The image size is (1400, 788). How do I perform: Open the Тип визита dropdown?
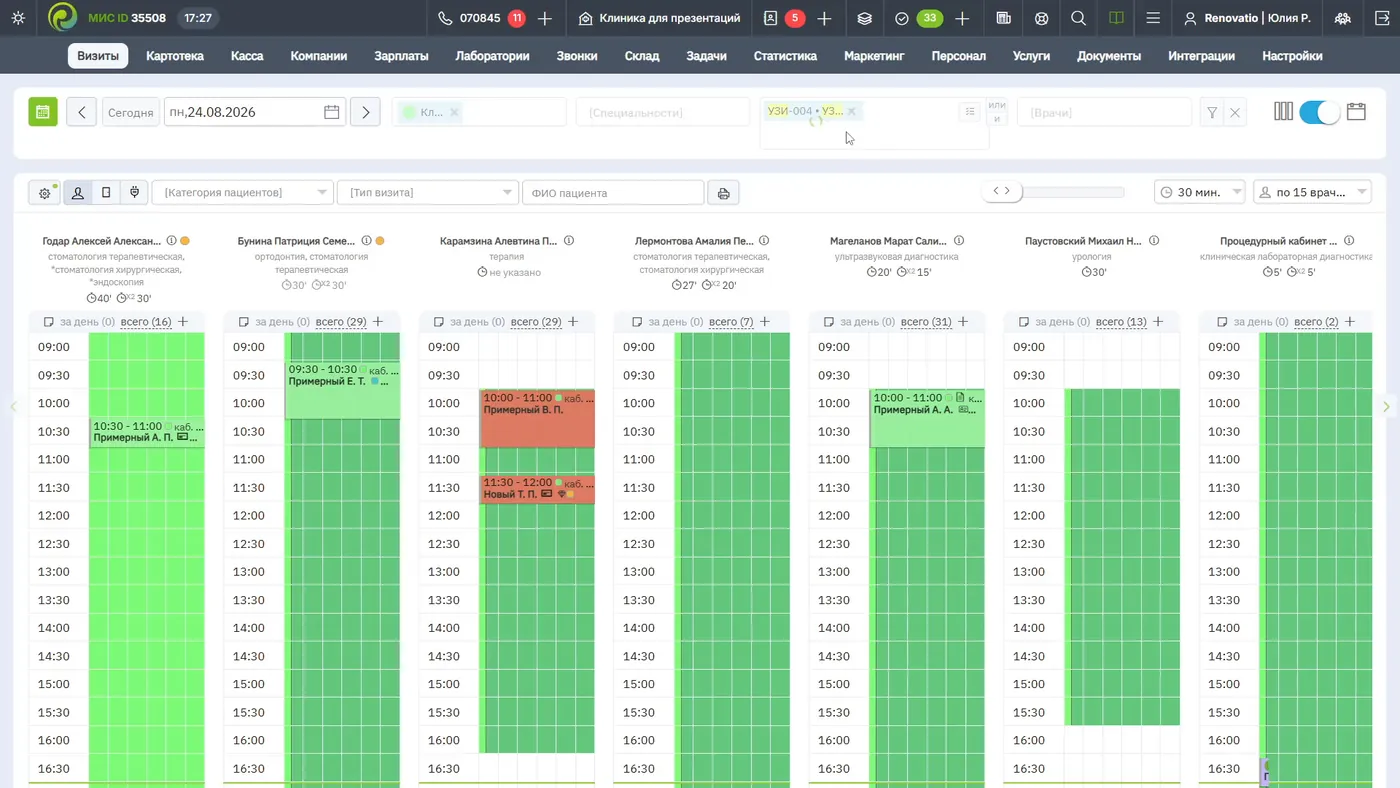[x=428, y=193]
